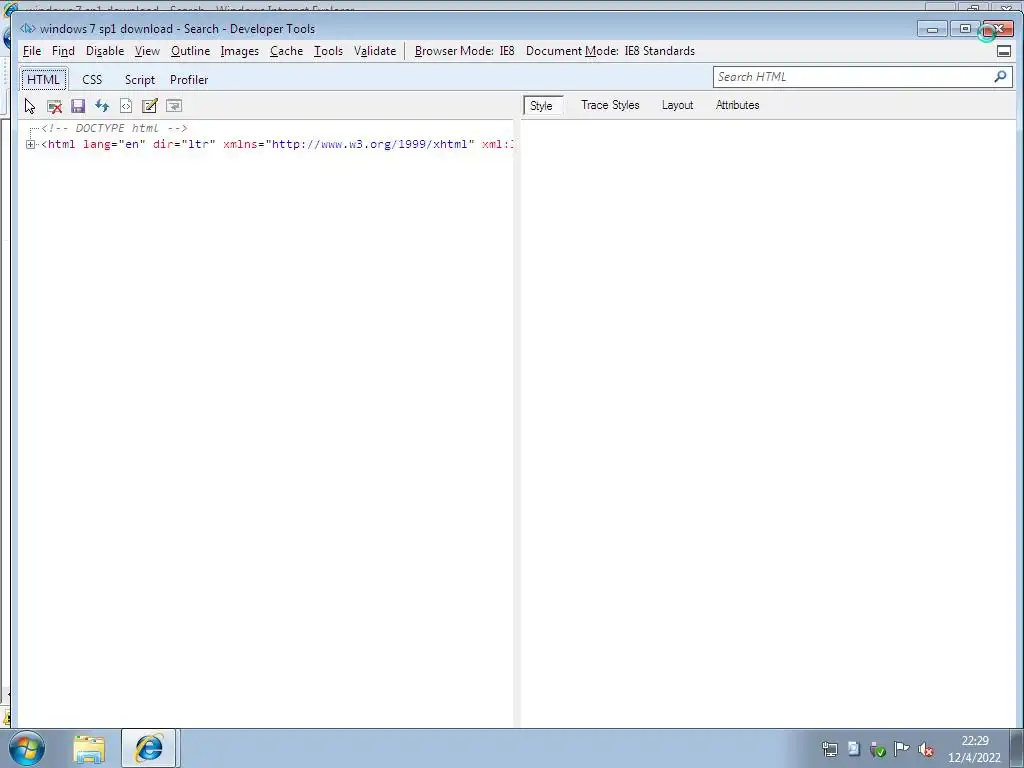Viewport: 1024px width, 768px height.
Task: Select the html lang="en" element line
Action: pos(278,144)
